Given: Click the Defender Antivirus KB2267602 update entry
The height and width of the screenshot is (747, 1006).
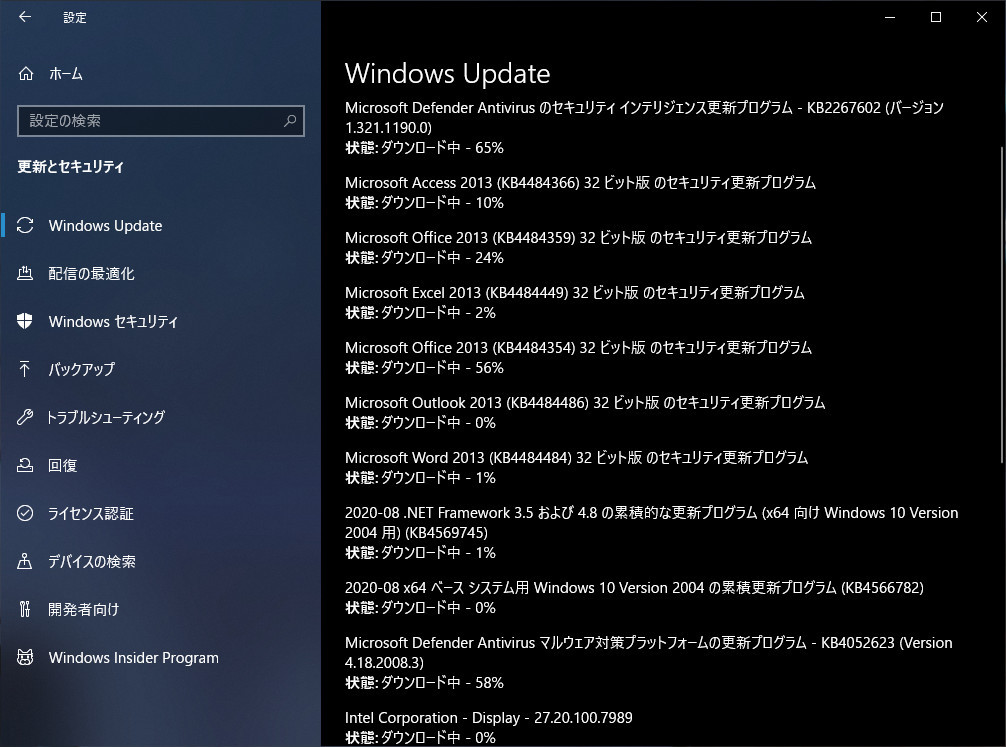Looking at the screenshot, I should pos(644,117).
